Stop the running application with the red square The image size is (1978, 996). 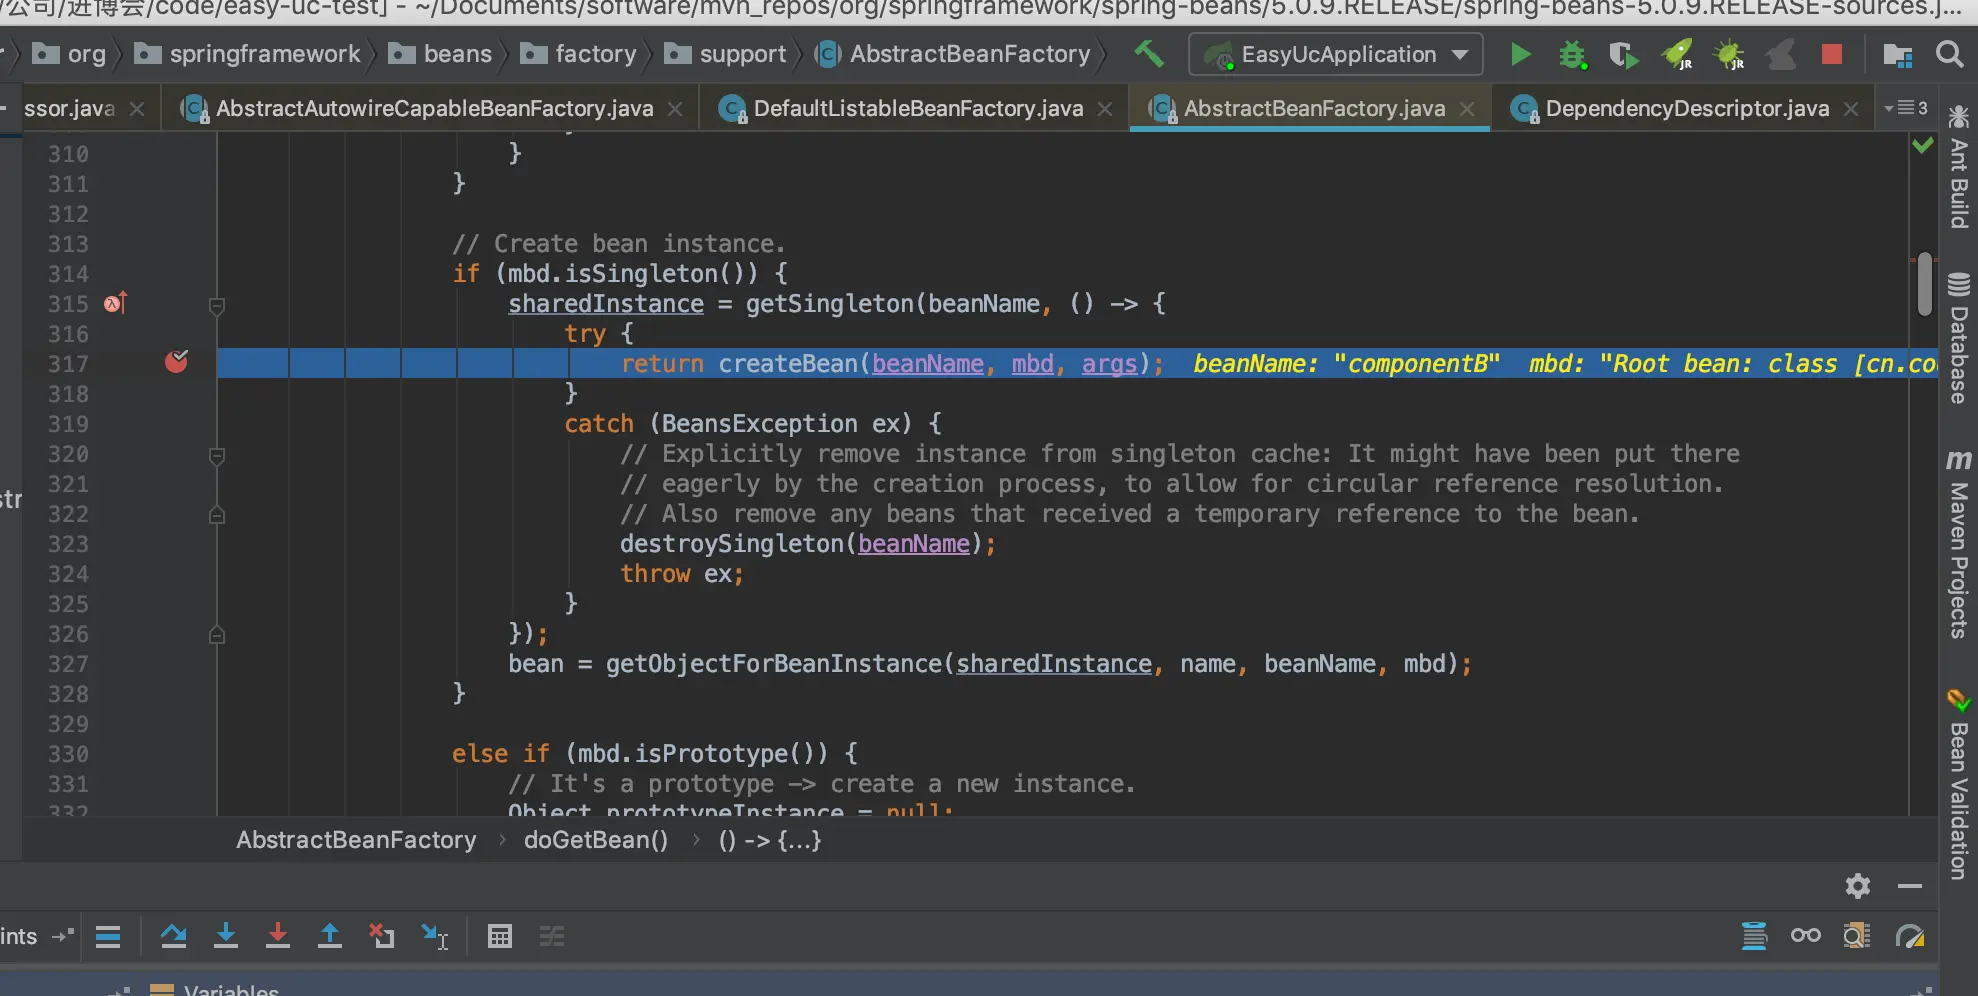[1832, 54]
